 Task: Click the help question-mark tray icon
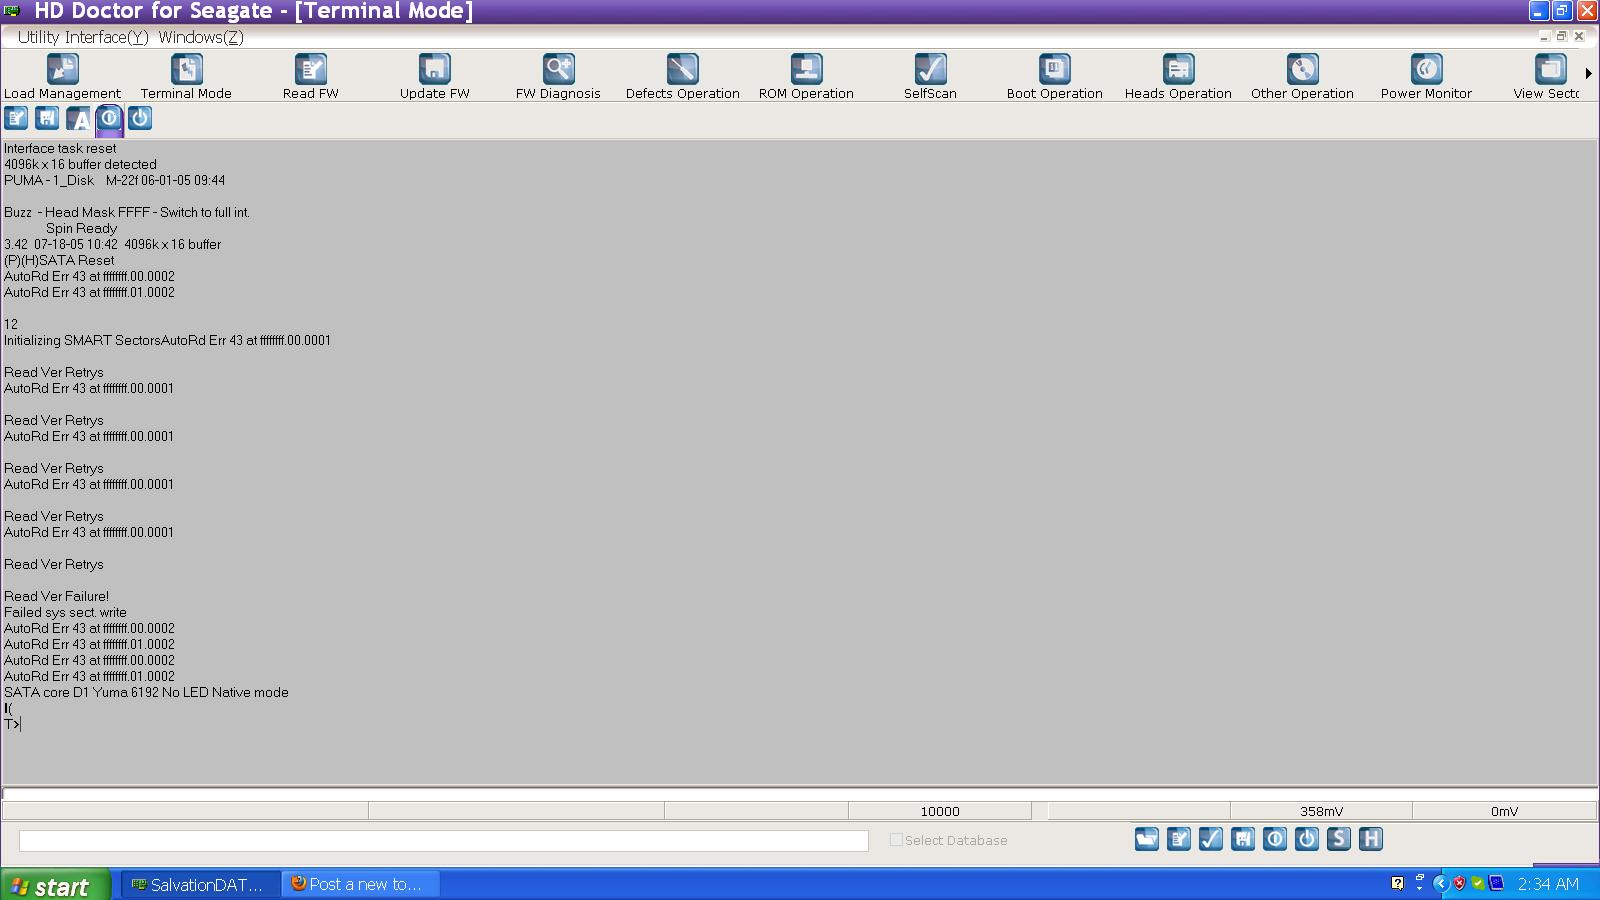tap(1397, 883)
